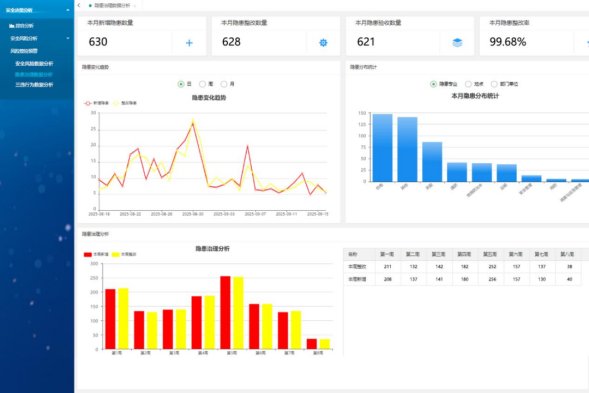
Task: Click the tallest blue distribution bar
Action: (x=382, y=148)
